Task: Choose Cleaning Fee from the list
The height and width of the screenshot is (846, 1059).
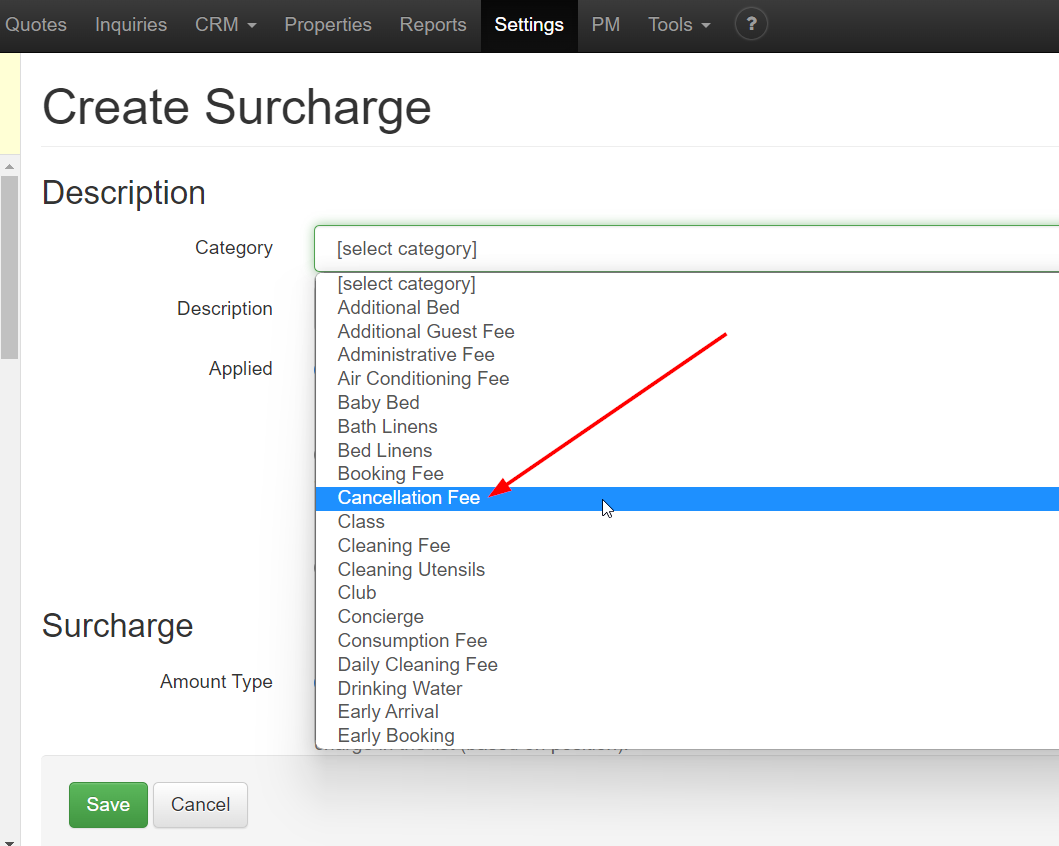Action: click(x=393, y=545)
